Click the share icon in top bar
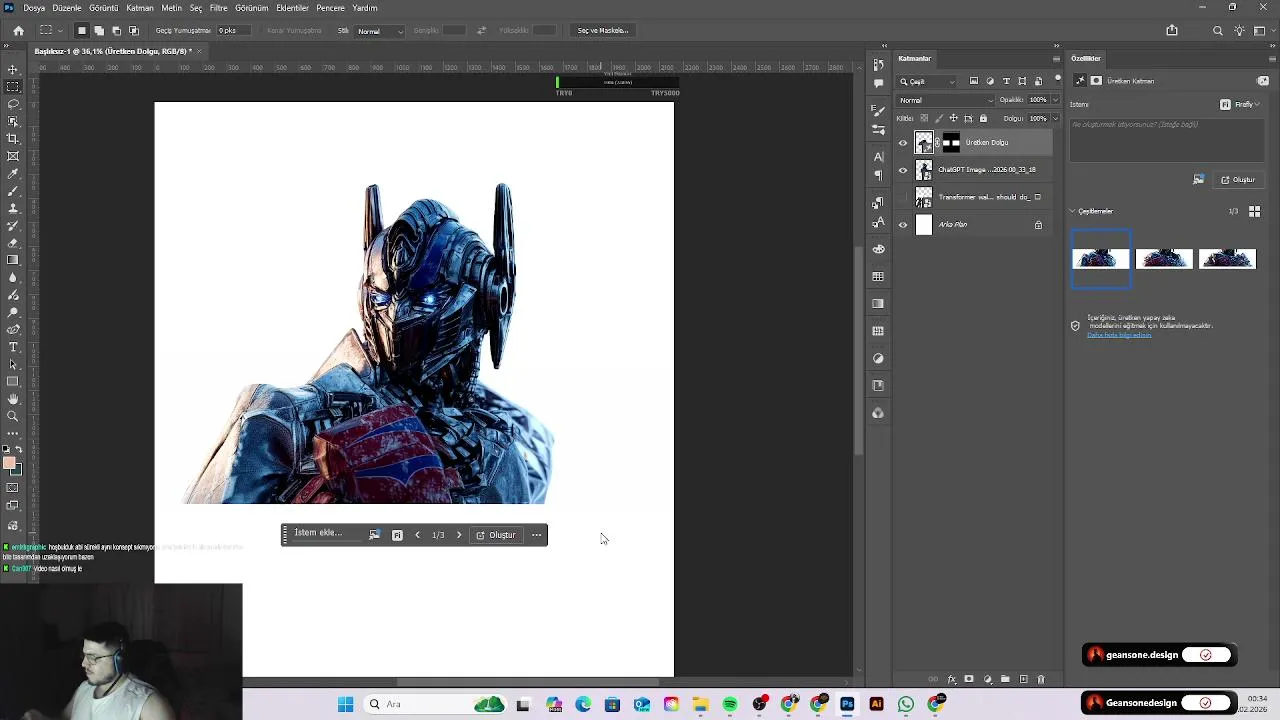The image size is (1280, 720). [1172, 31]
